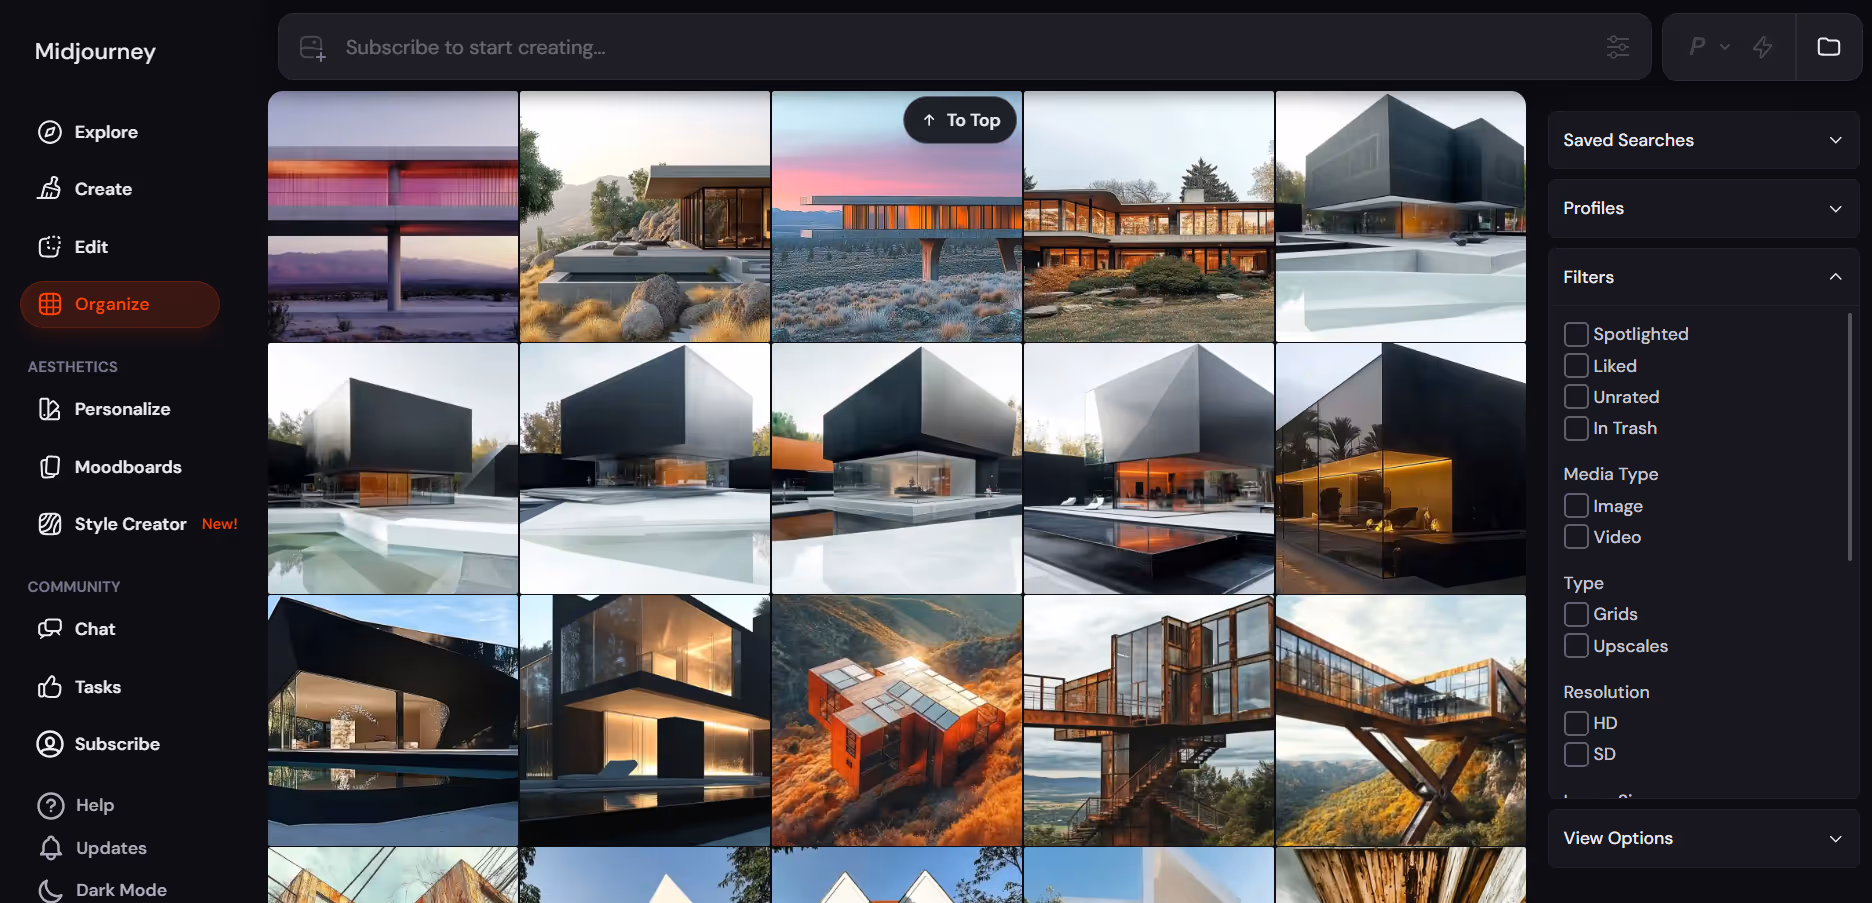1872x903 pixels.
Task: Click the lightning bolt speed icon
Action: (x=1763, y=47)
